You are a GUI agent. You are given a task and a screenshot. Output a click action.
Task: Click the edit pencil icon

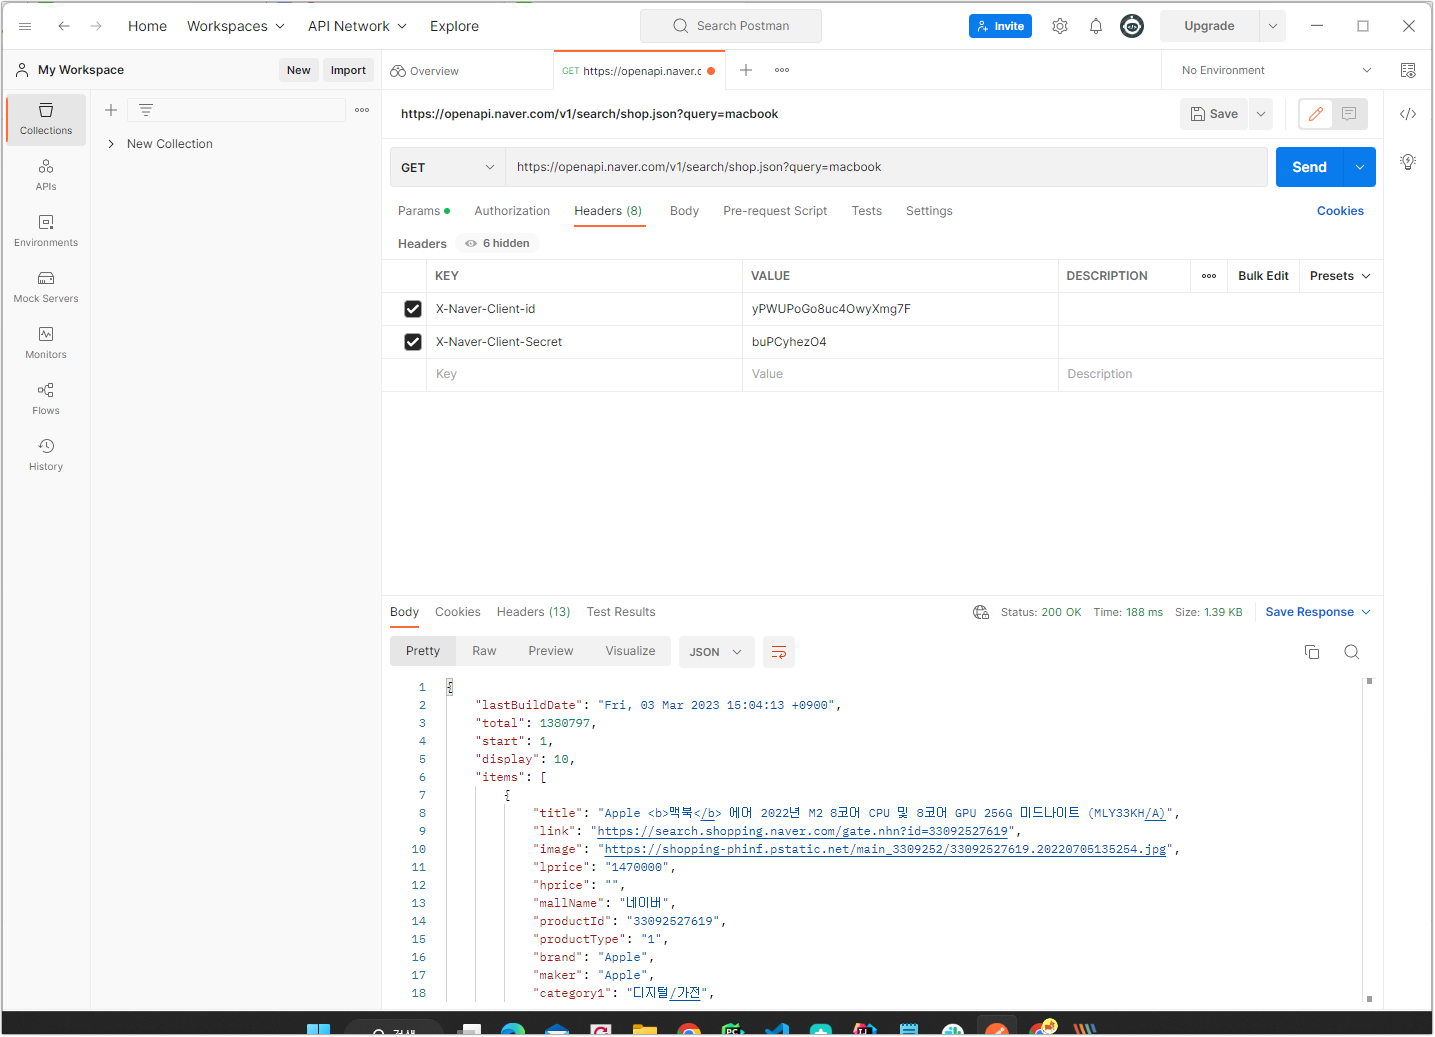pos(1316,114)
